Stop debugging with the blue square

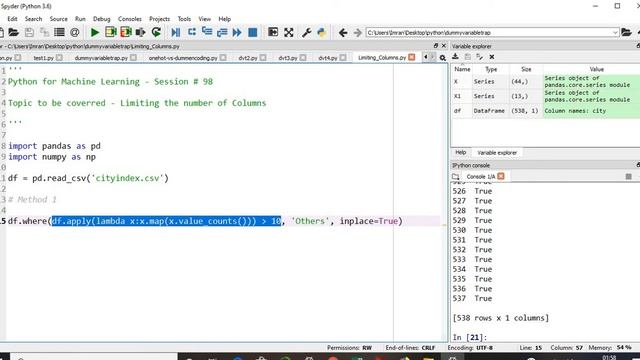253,32
